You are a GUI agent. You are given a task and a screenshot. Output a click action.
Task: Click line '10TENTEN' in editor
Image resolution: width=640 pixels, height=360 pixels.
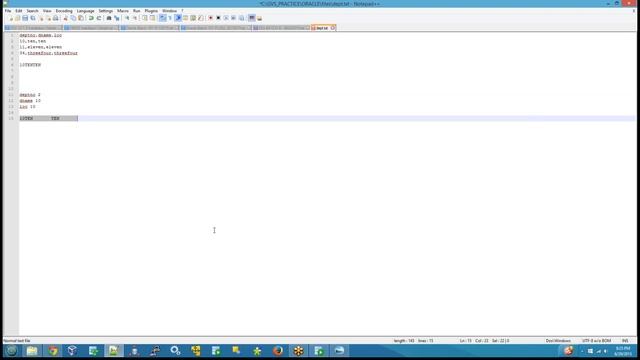[x=30, y=65]
